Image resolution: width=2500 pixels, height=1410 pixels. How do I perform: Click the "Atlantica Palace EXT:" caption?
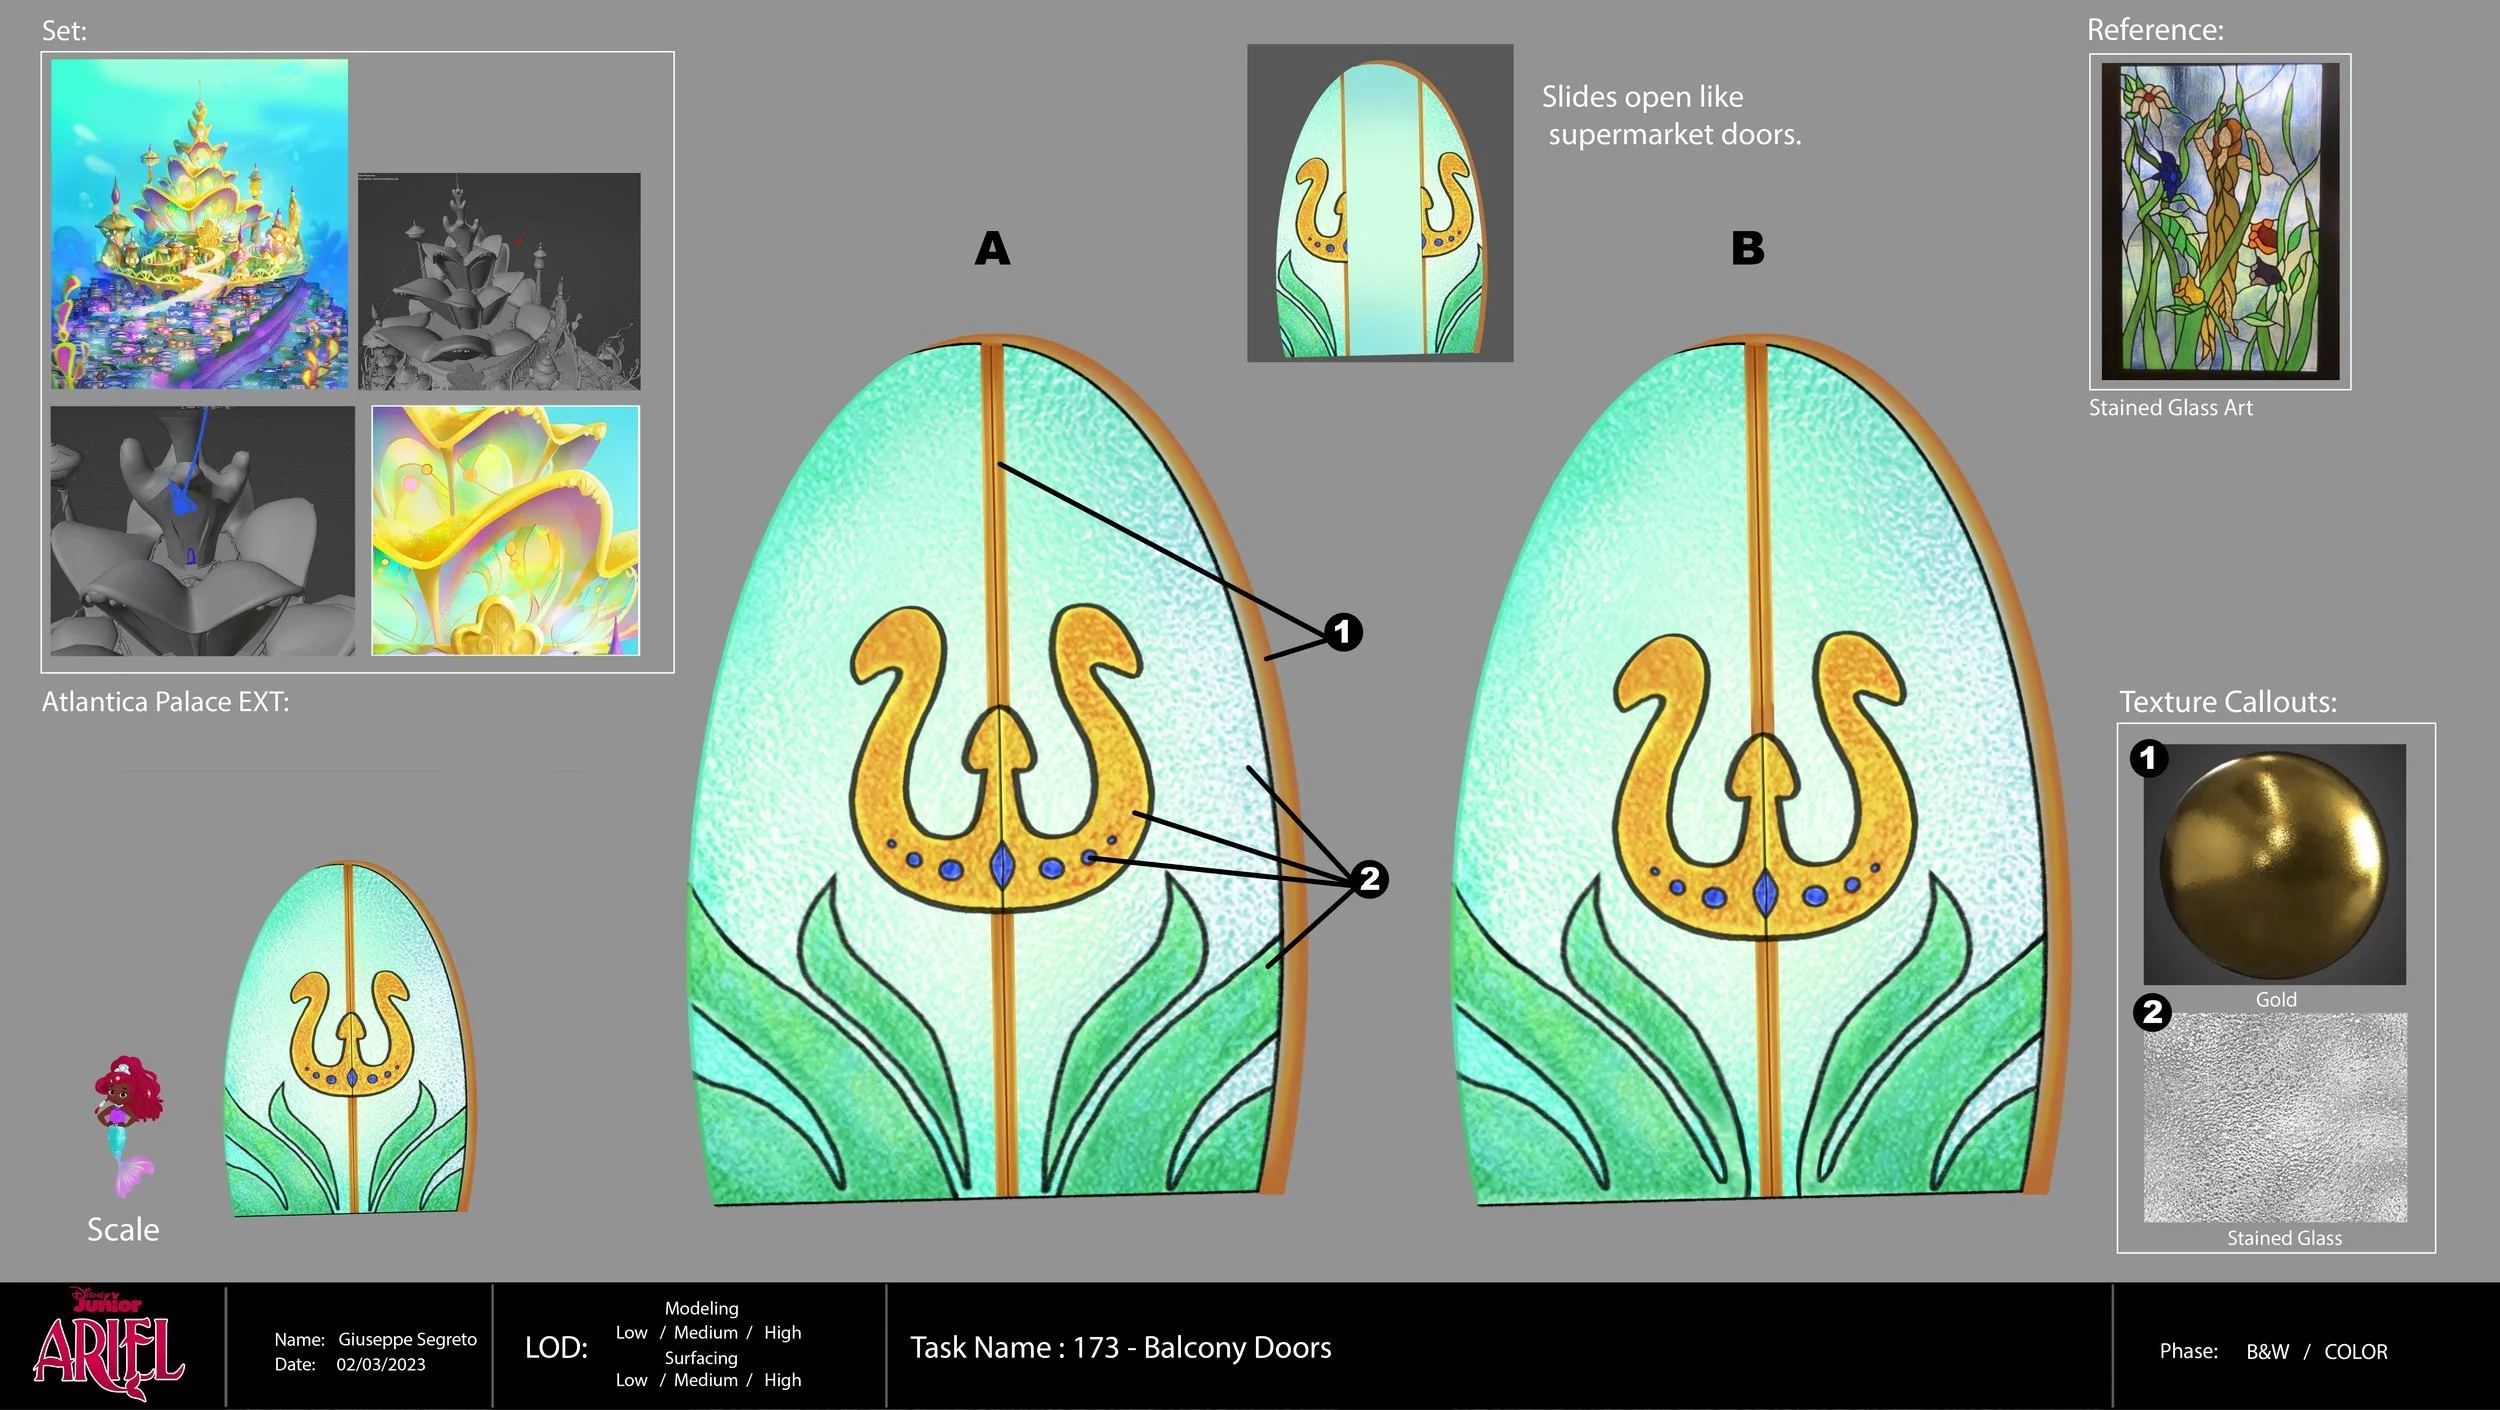pyautogui.click(x=165, y=702)
